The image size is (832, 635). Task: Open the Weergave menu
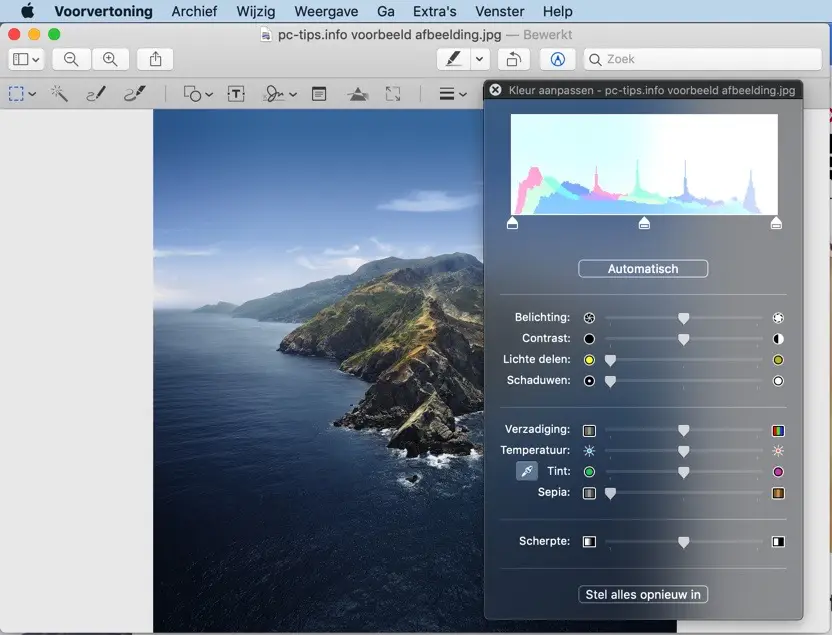326,11
